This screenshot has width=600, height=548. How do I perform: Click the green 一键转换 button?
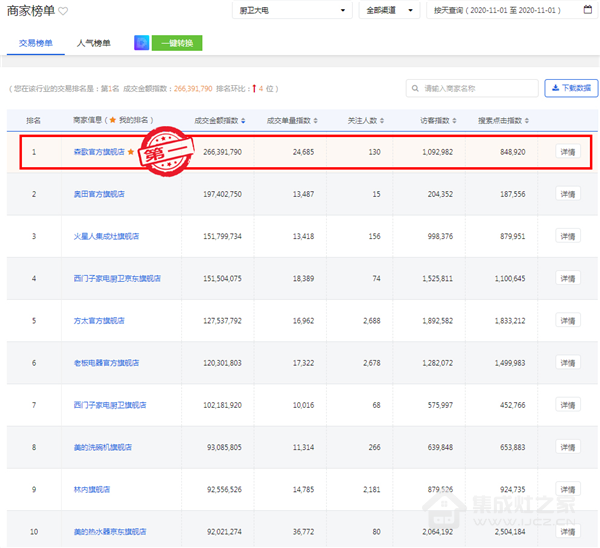[177, 43]
